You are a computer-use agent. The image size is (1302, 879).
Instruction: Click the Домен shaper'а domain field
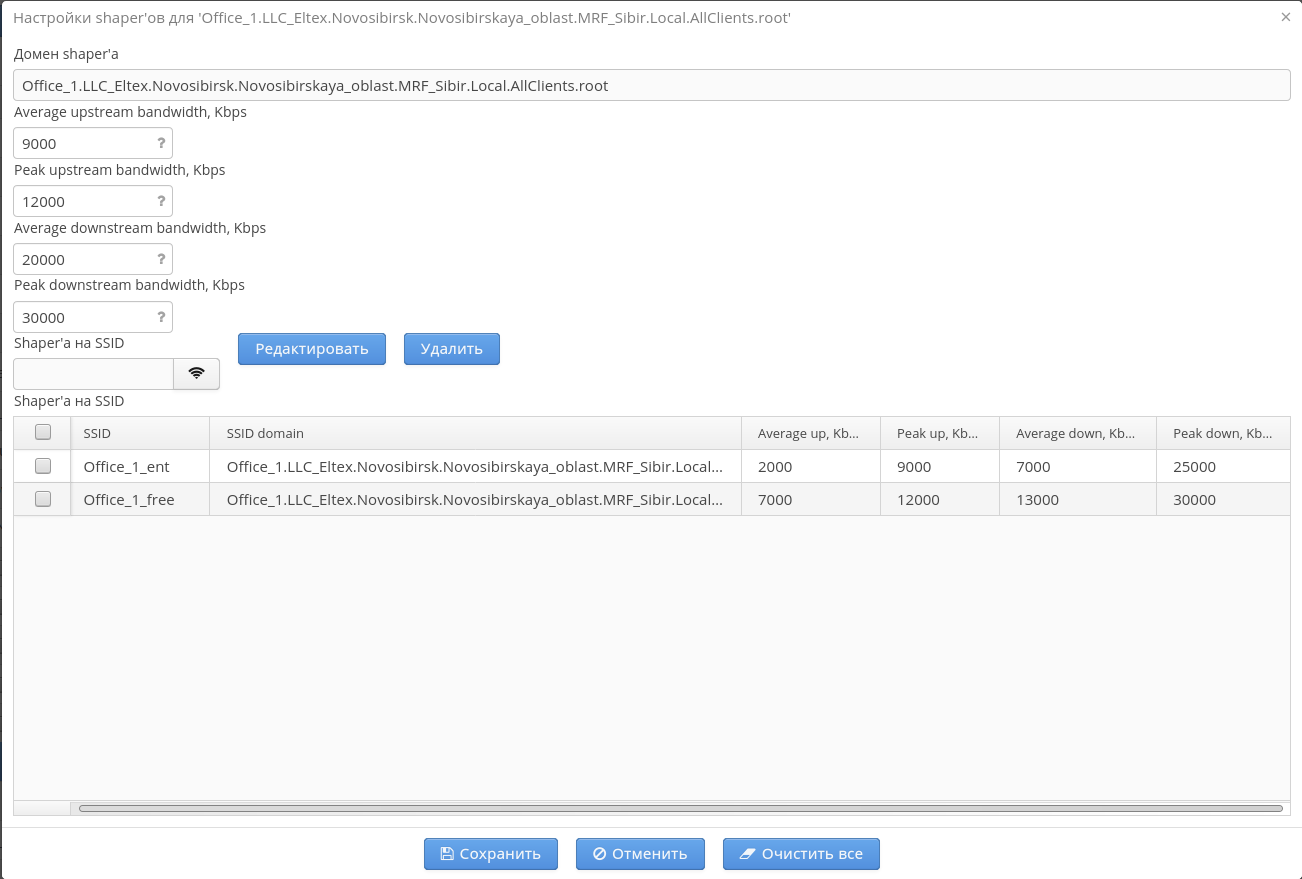pyautogui.click(x=652, y=85)
